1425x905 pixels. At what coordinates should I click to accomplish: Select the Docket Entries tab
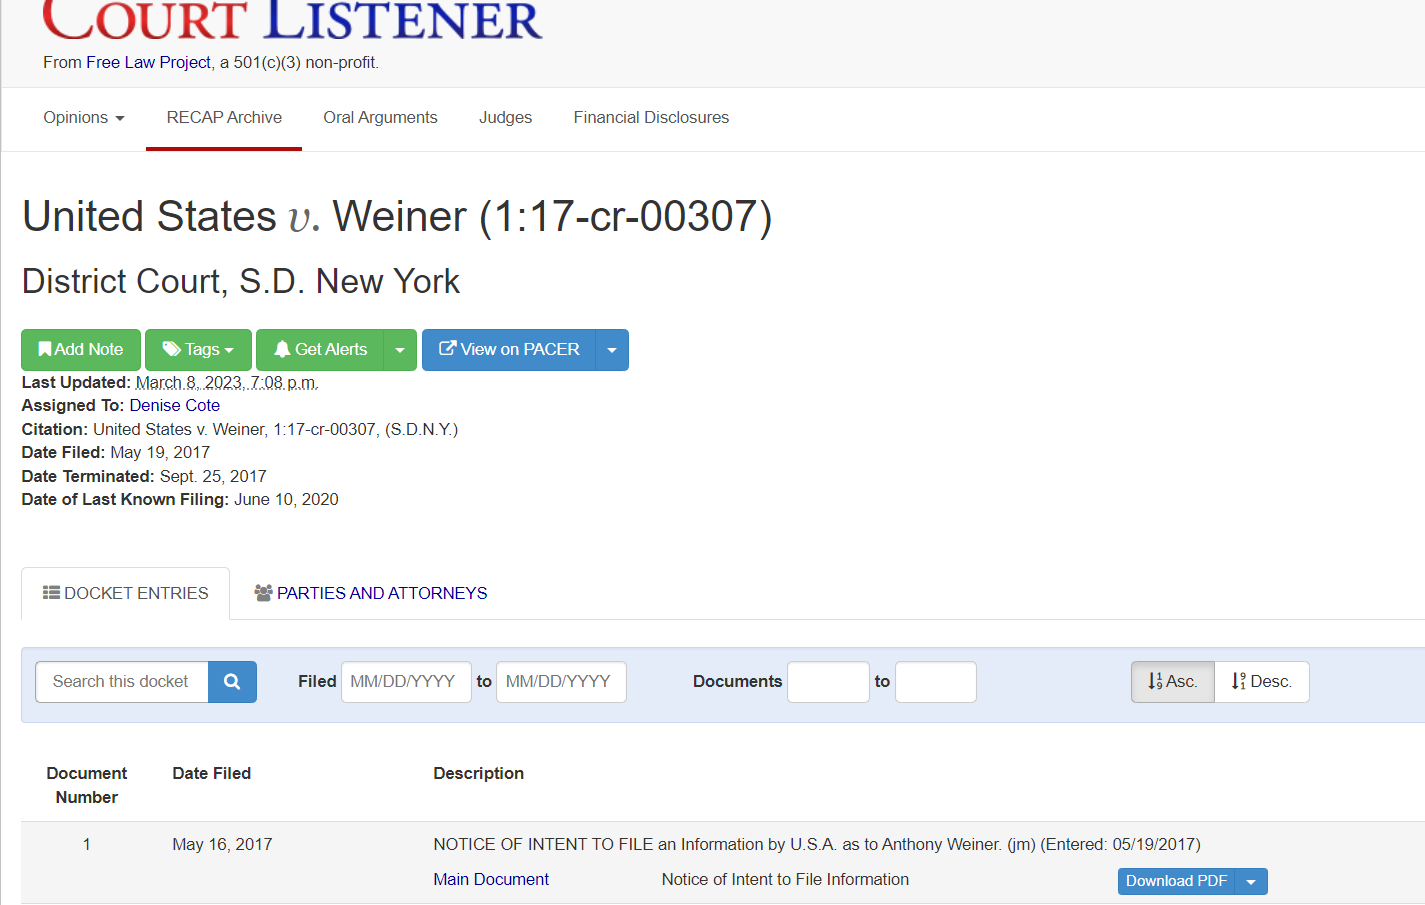tap(125, 593)
